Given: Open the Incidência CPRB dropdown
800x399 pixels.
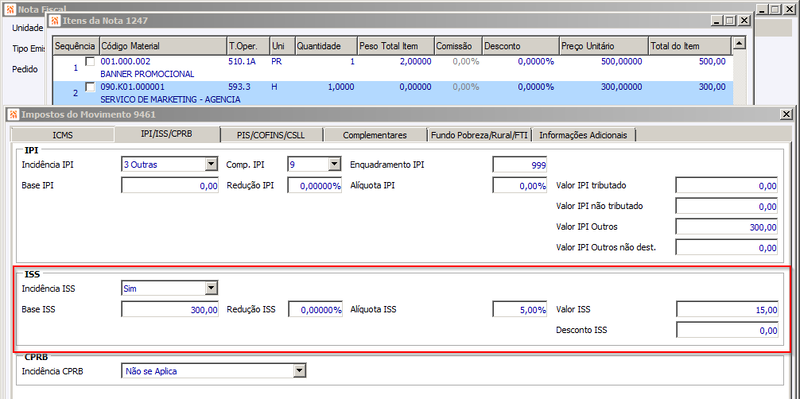Looking at the screenshot, I should tap(299, 371).
